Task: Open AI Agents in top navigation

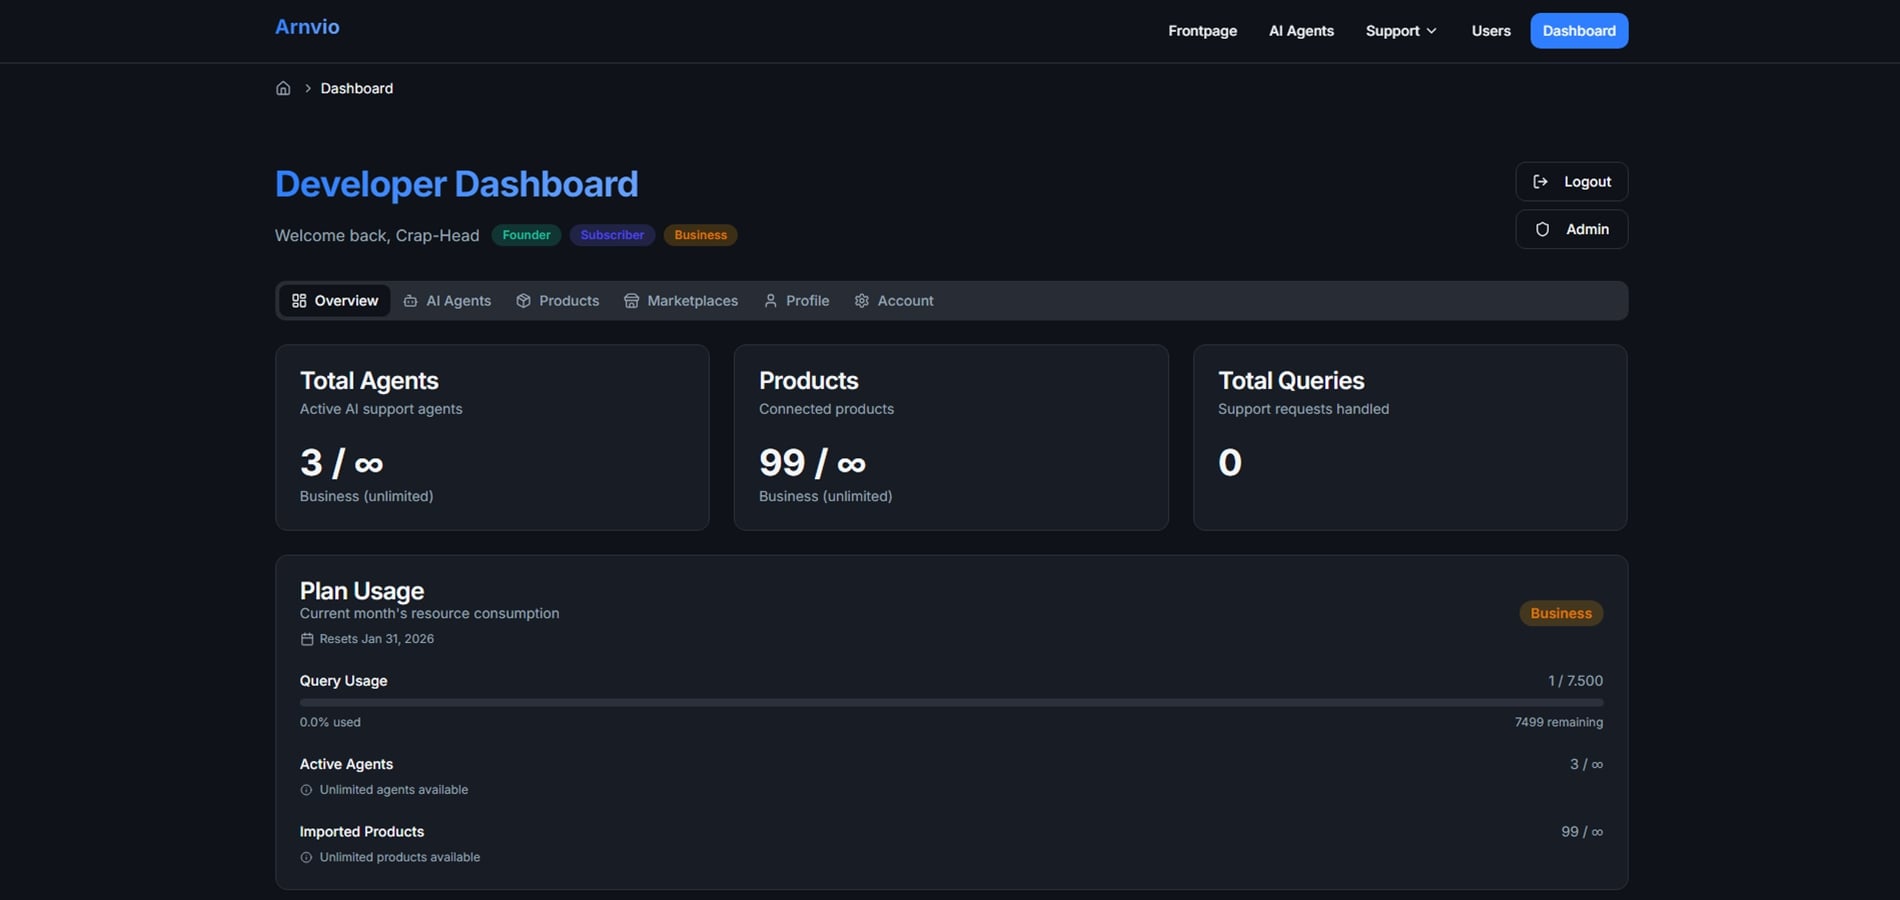Action: click(1301, 31)
